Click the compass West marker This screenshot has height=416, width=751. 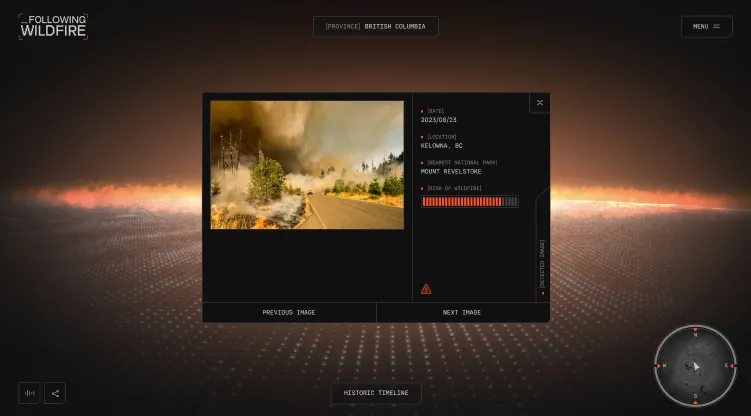(x=661, y=366)
